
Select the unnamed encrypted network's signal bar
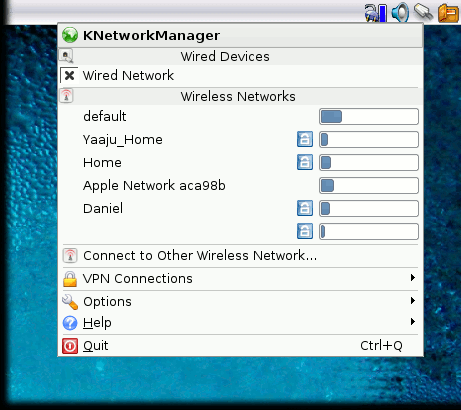[369, 232]
